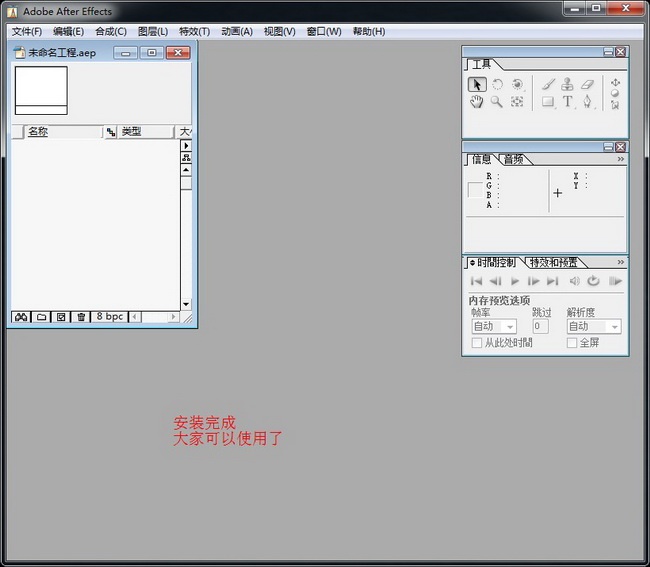Expand the info panel options chevron
Screen dimensions: 650x567
click(621, 159)
